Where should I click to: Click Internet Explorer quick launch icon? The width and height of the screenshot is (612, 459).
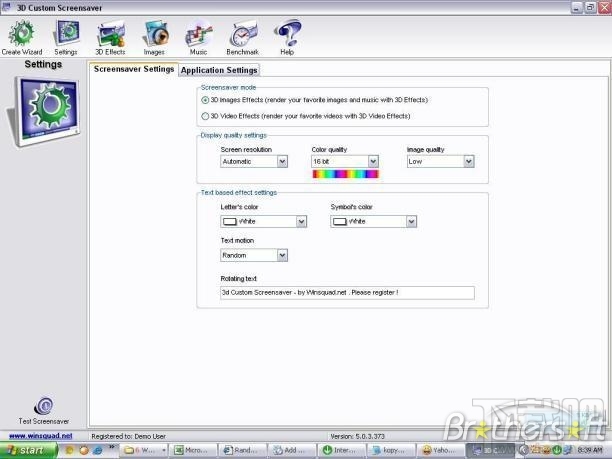pyautogui.click(x=97, y=450)
